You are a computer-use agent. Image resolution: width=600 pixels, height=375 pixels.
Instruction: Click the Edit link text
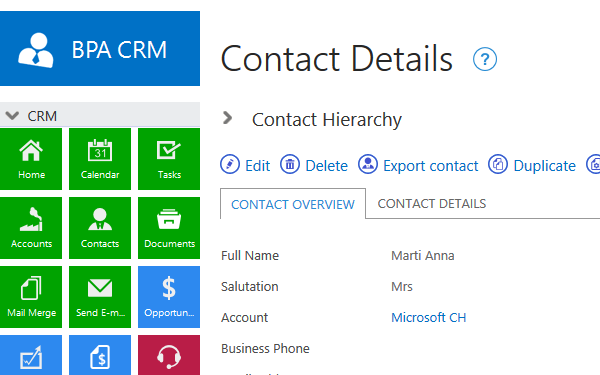point(258,166)
